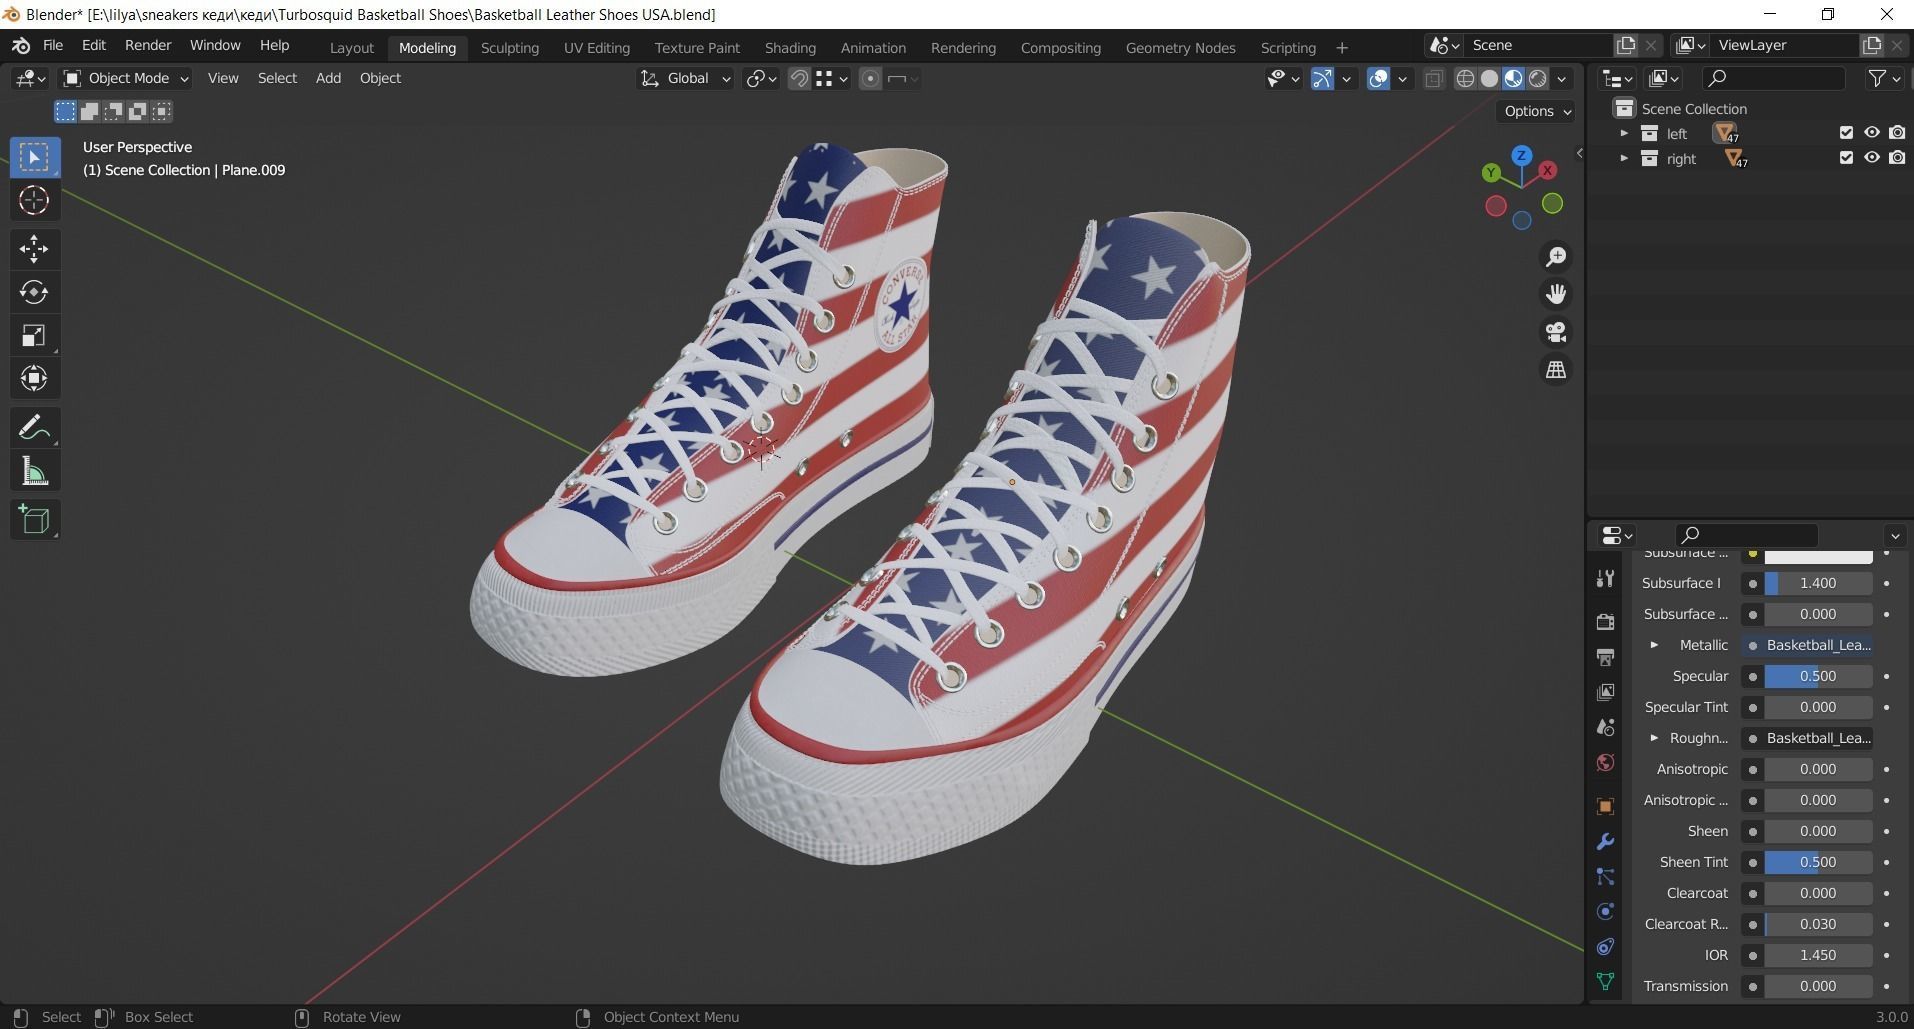
Task: Open the Object Data mesh tab
Action: pyautogui.click(x=1605, y=982)
